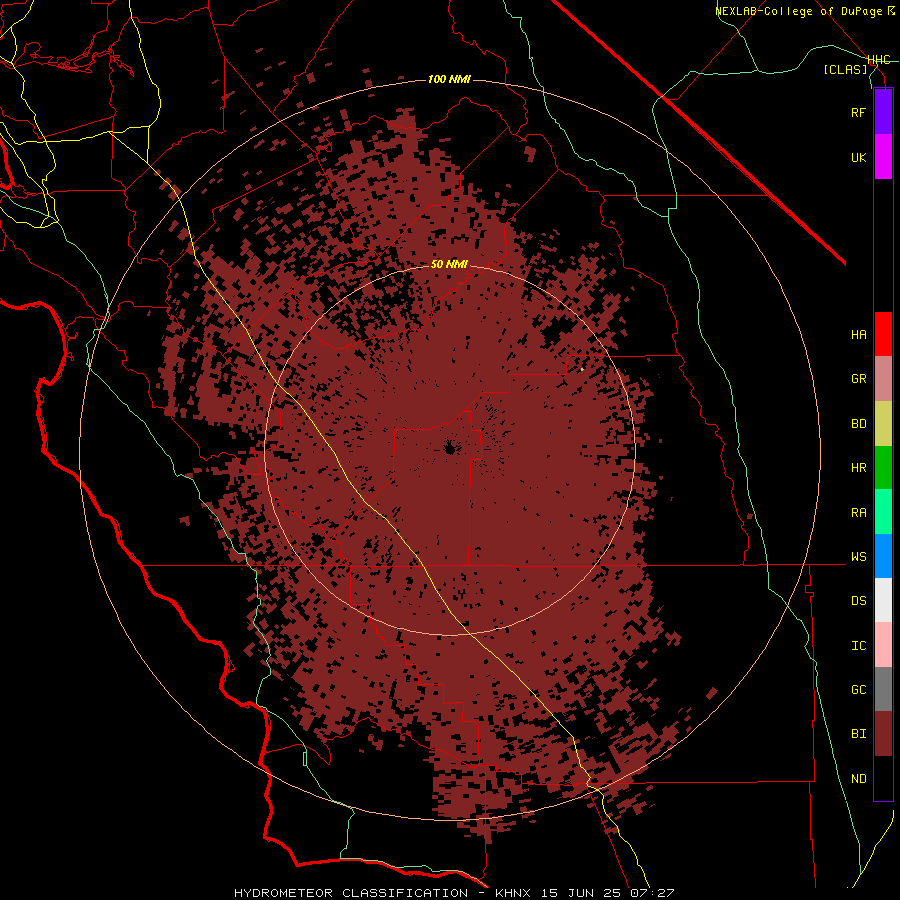
Task: Click the HA legend label
Action: (x=858, y=335)
